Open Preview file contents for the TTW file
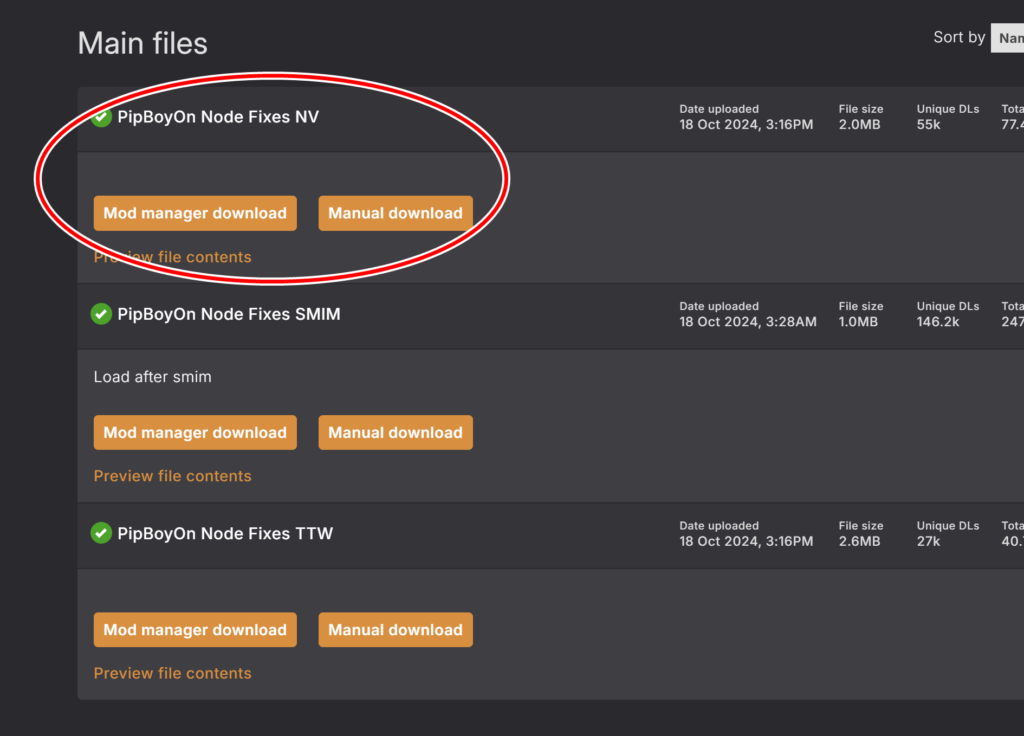Image resolution: width=1024 pixels, height=736 pixels. [x=172, y=673]
